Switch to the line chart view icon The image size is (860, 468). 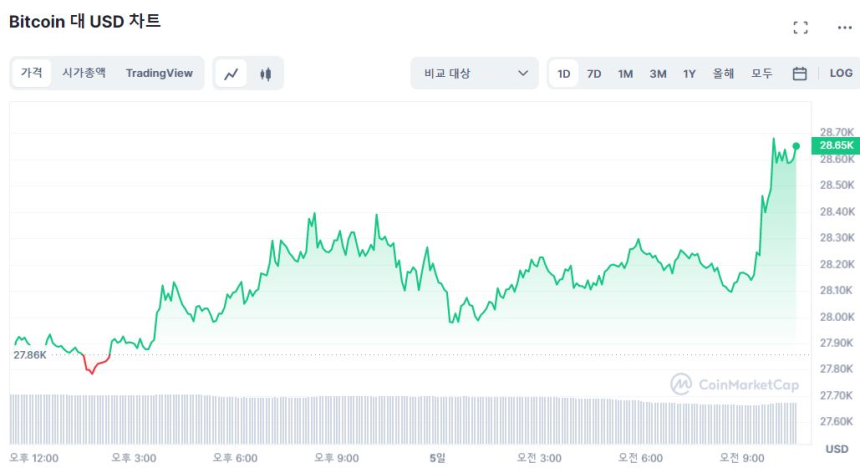(232, 73)
